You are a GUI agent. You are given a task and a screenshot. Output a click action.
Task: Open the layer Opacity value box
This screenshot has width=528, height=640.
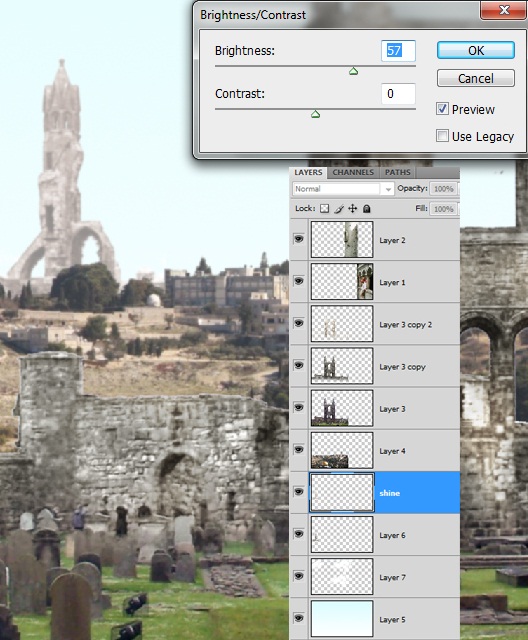point(444,189)
